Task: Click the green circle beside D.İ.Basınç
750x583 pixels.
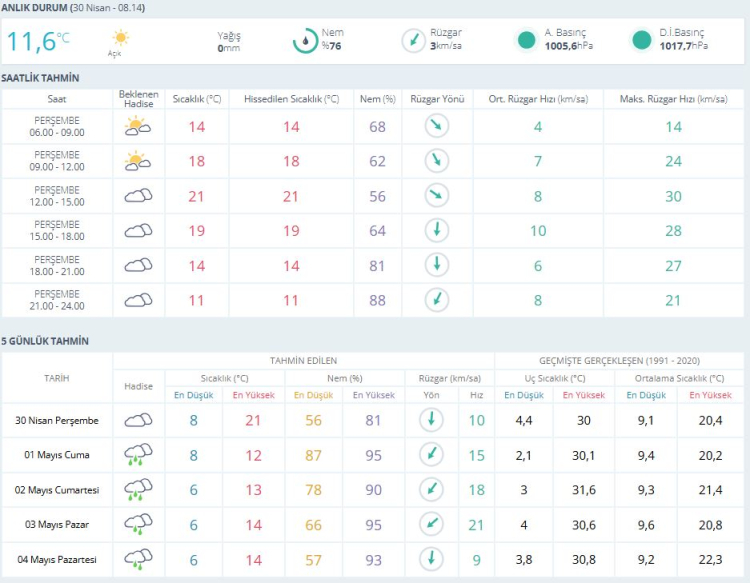Action: click(642, 41)
